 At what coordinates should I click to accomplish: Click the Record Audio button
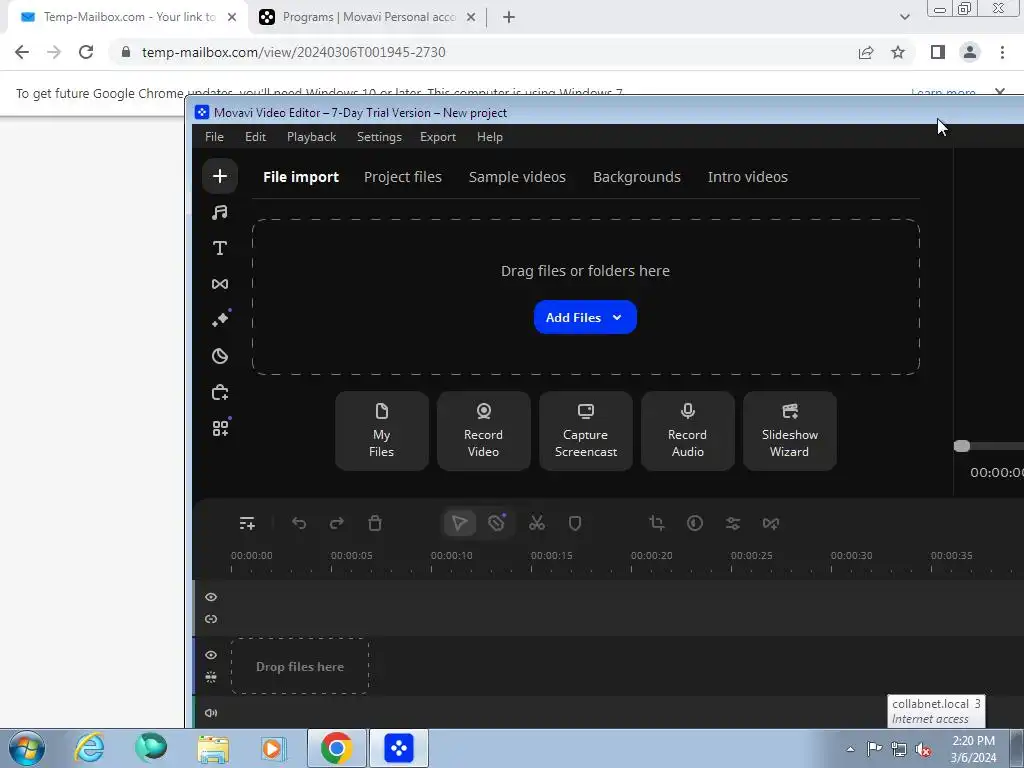click(688, 431)
